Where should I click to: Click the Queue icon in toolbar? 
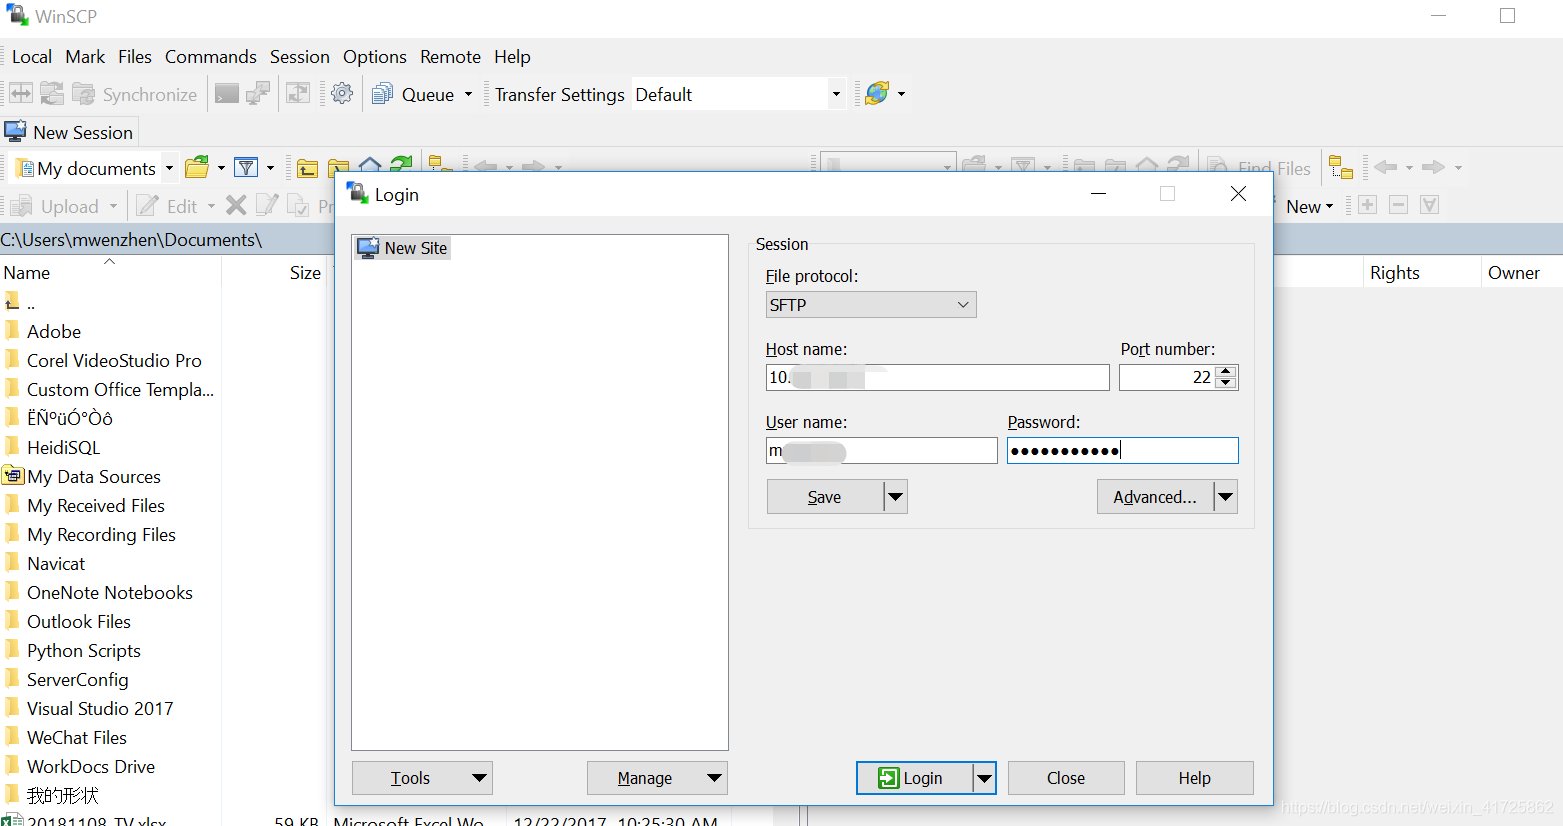[382, 94]
